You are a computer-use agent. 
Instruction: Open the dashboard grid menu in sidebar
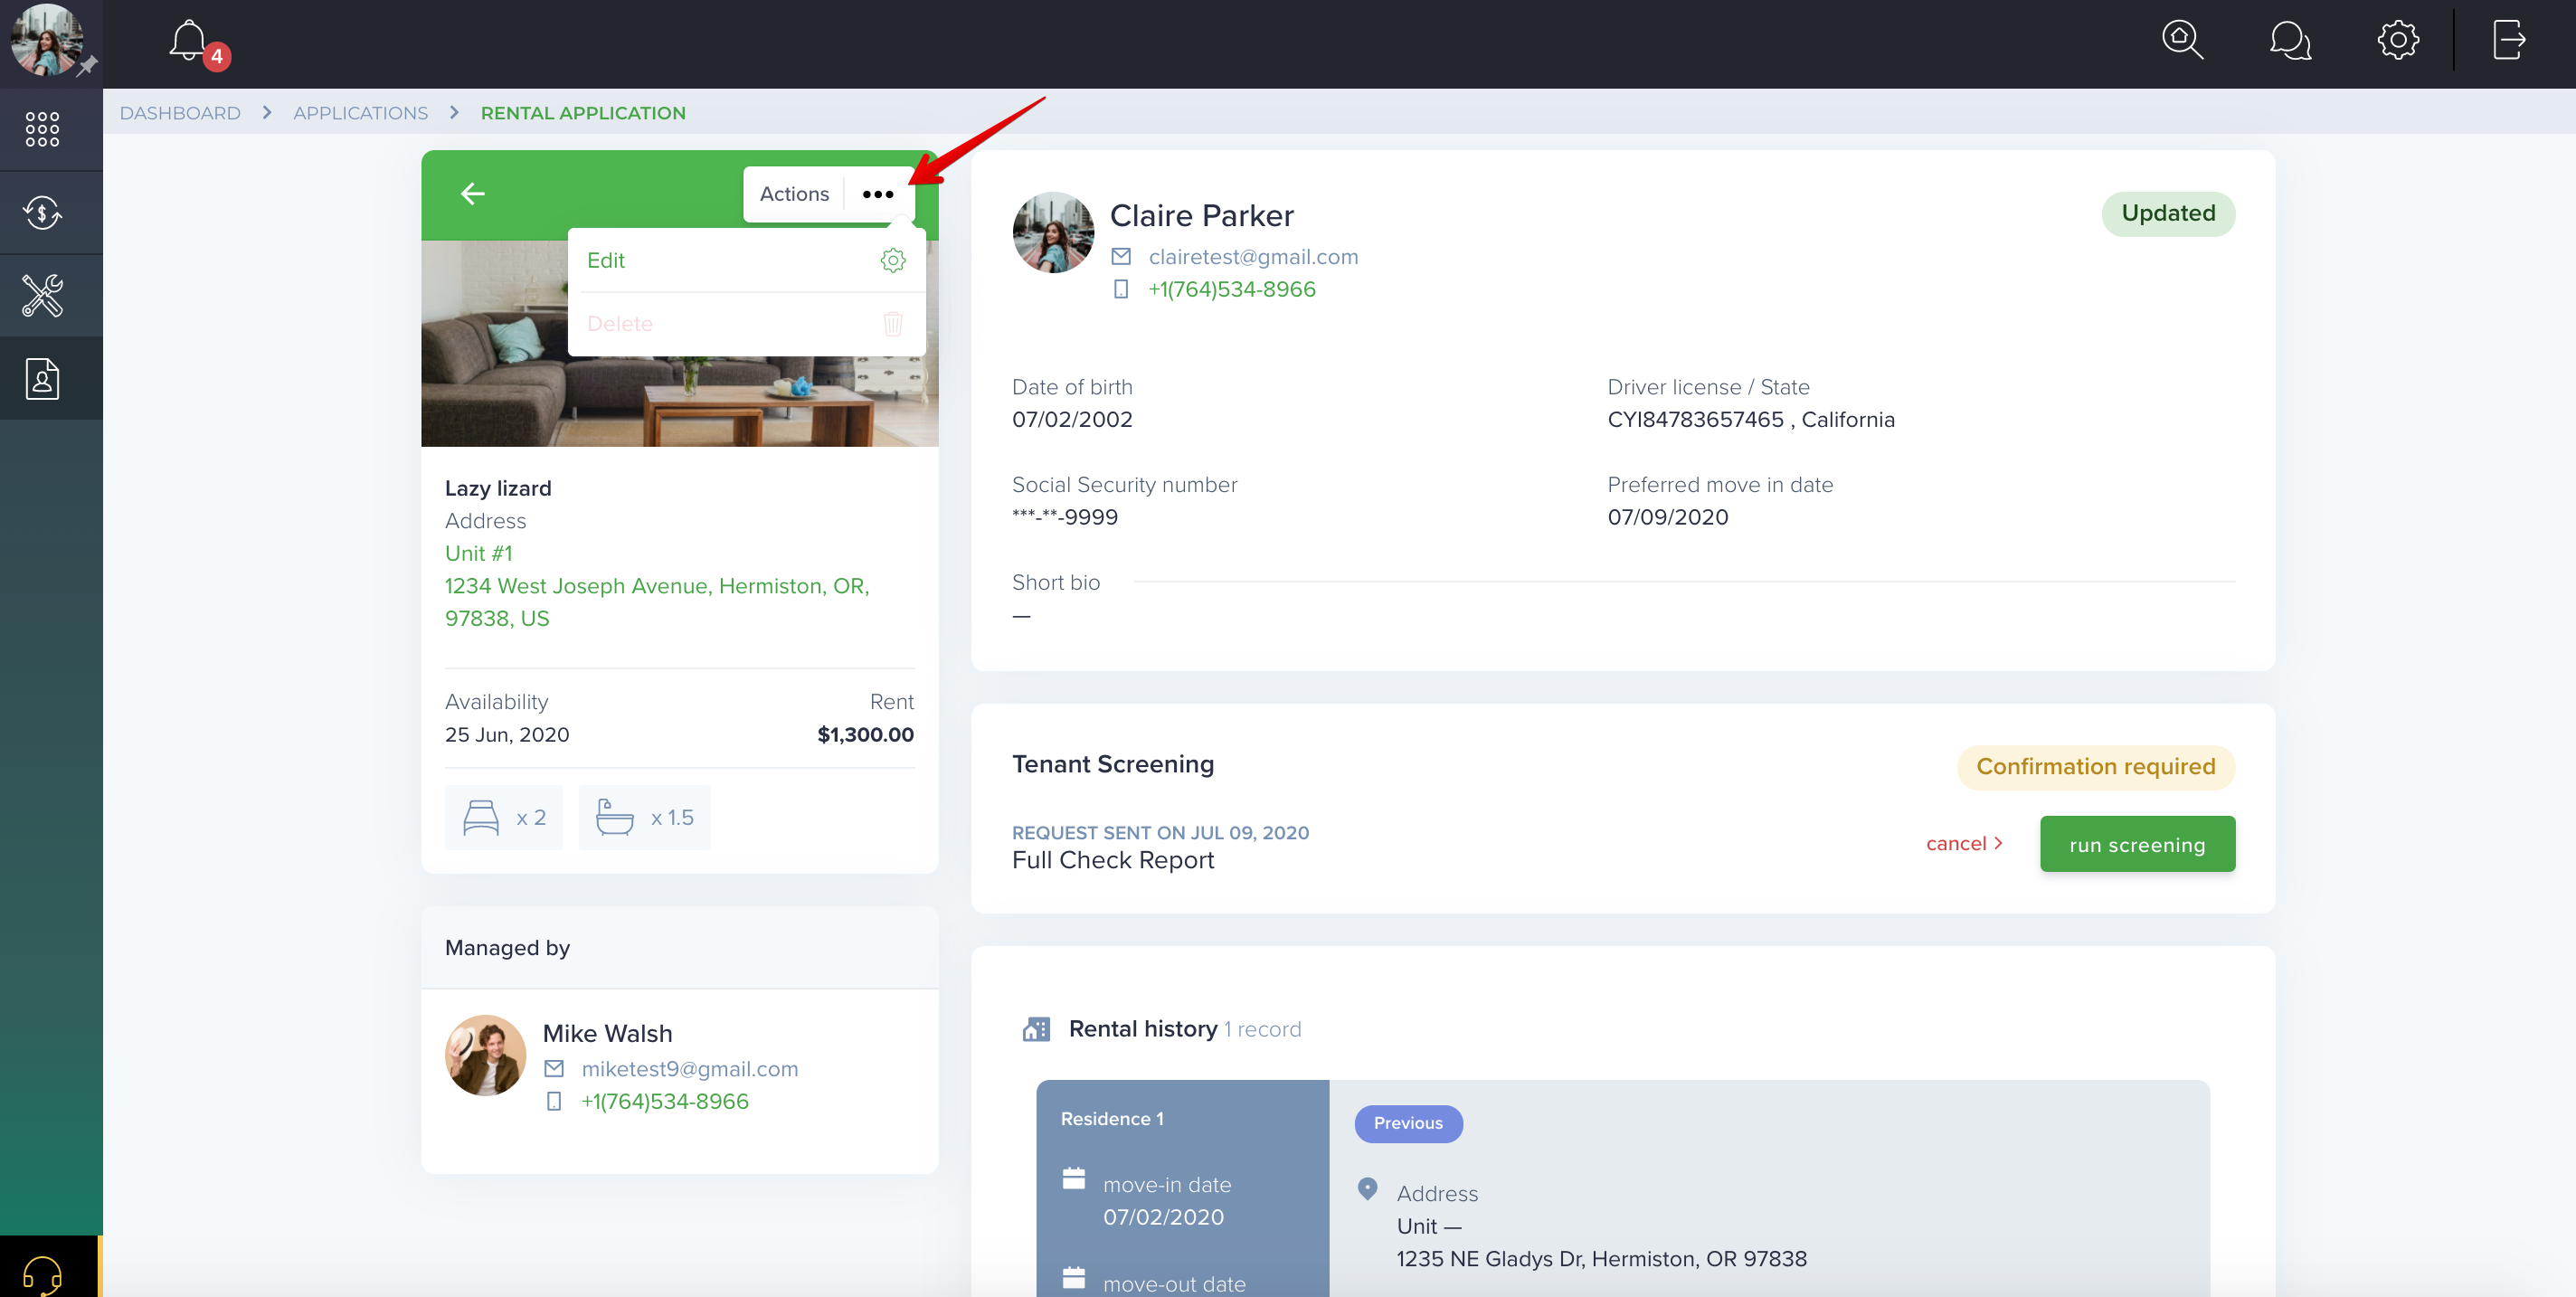42,129
